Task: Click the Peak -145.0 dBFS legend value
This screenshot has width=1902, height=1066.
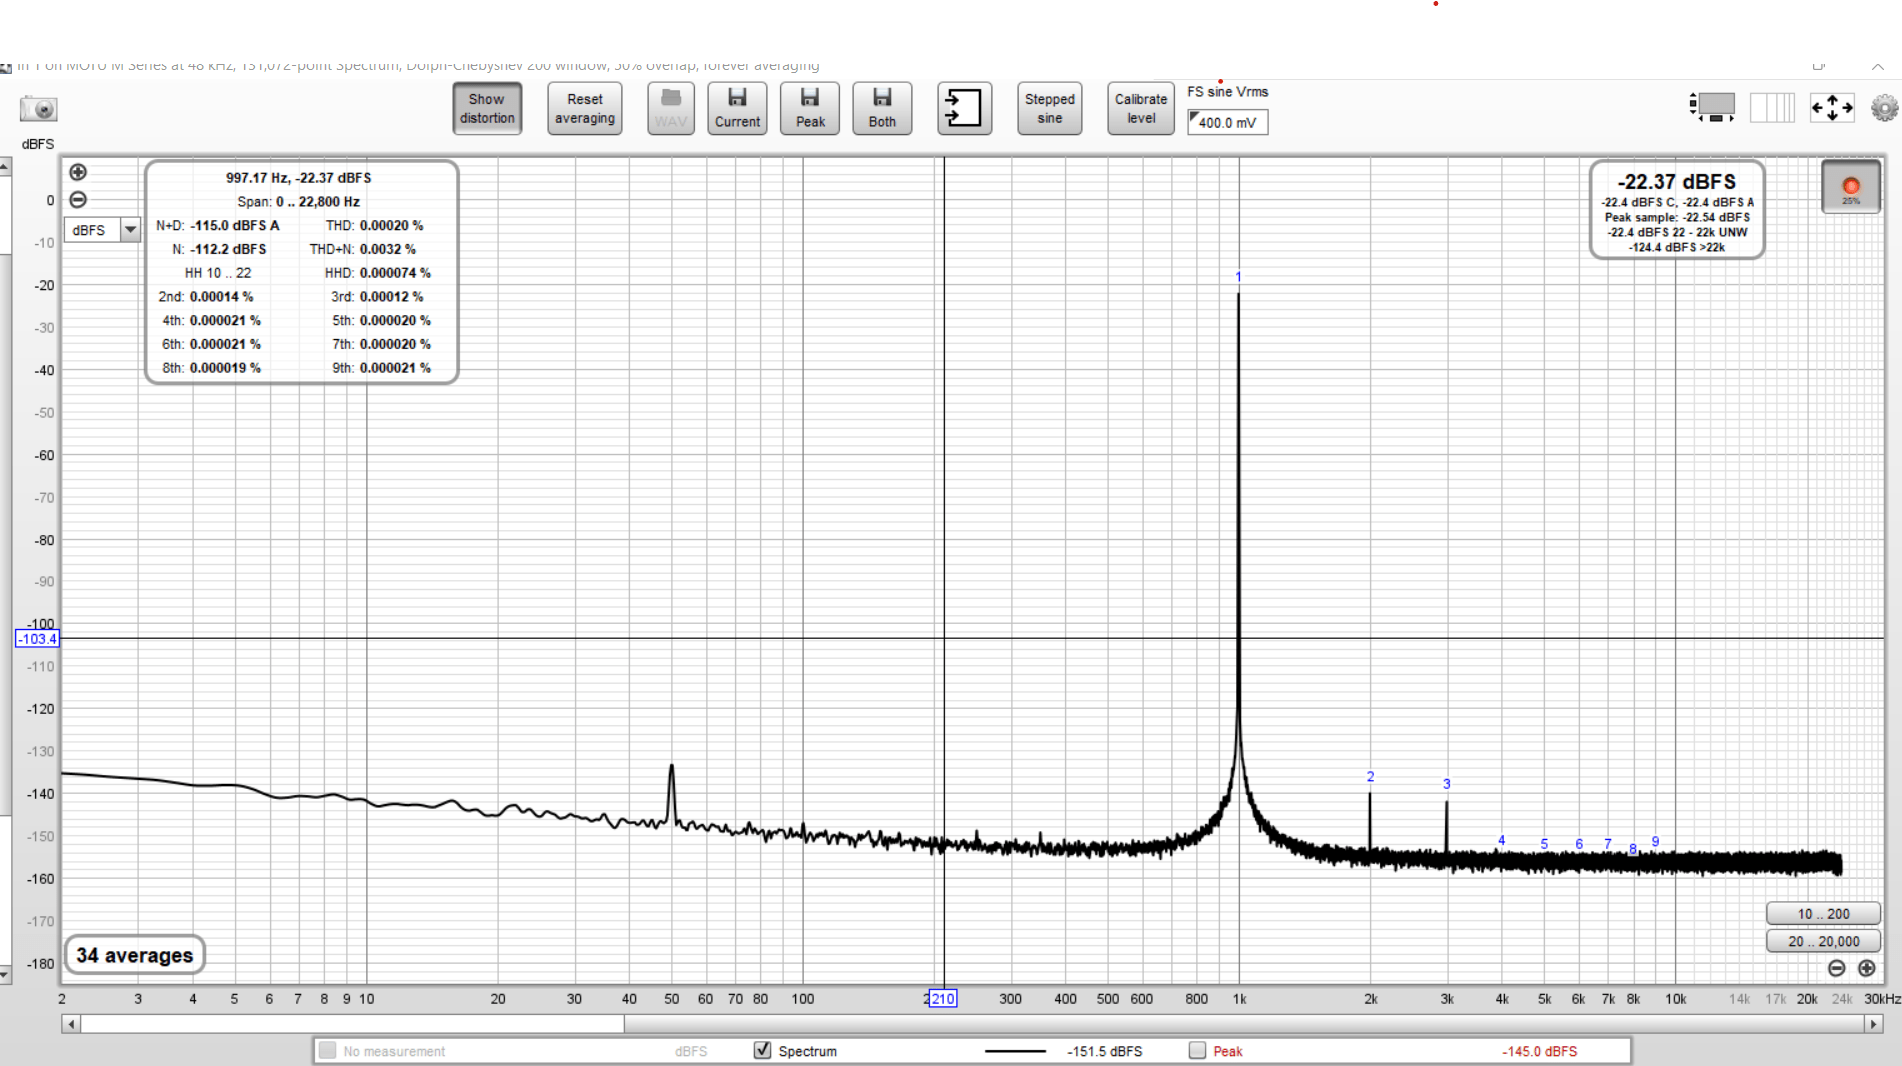Action: (x=1539, y=1051)
